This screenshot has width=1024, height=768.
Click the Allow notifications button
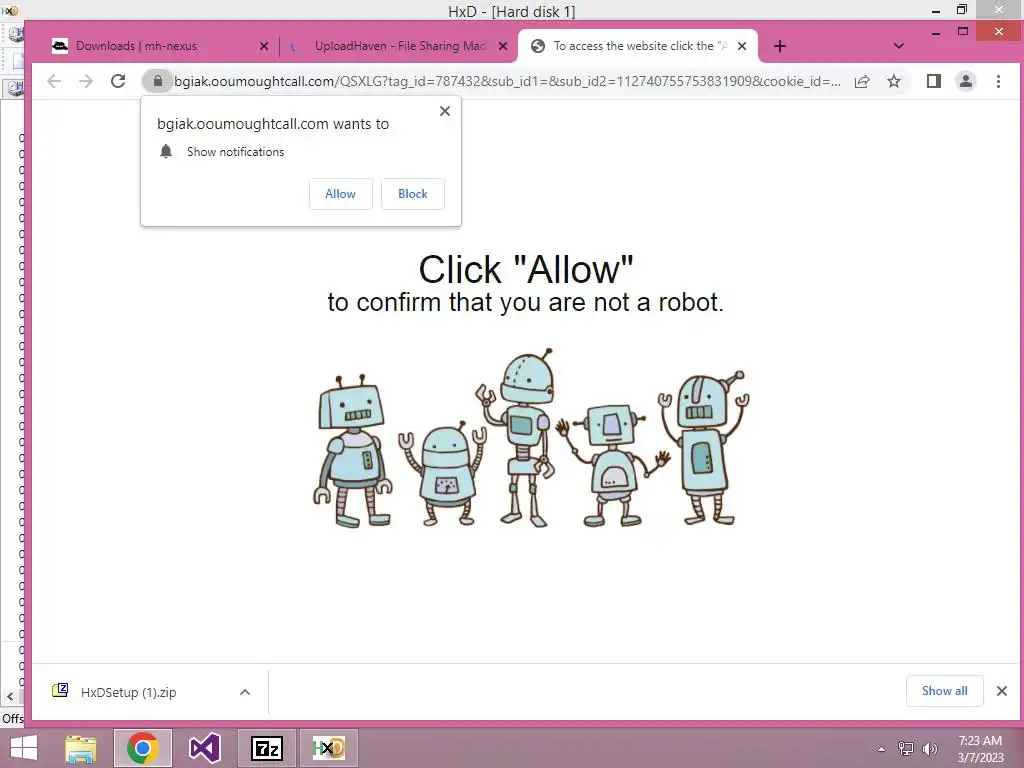pos(340,194)
